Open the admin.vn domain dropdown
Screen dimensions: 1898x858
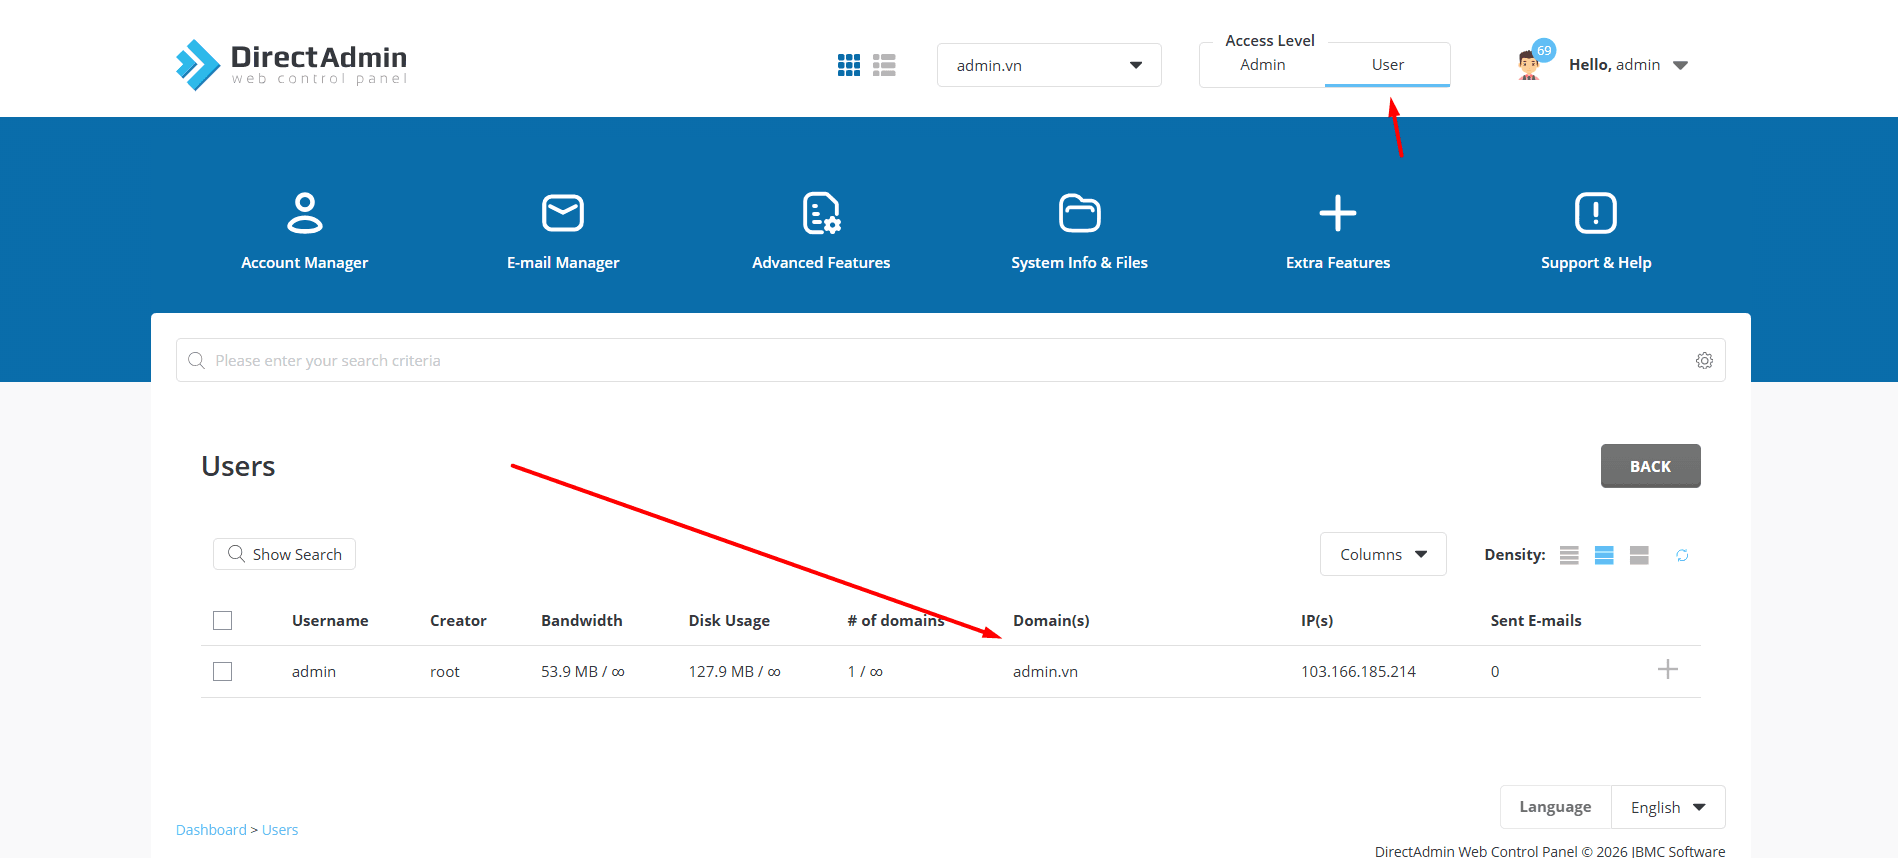click(x=1048, y=65)
